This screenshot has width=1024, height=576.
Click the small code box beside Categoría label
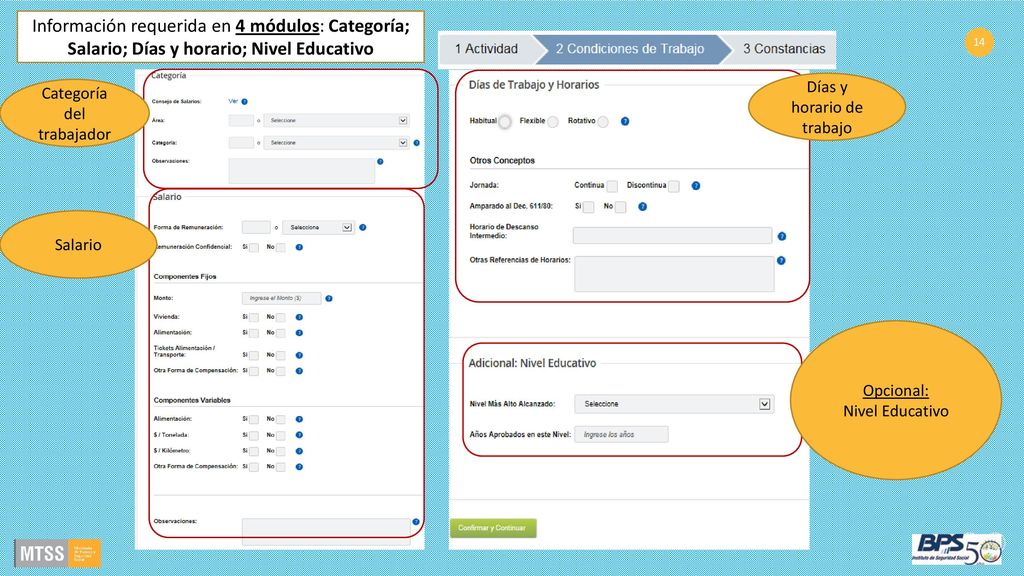(241, 143)
